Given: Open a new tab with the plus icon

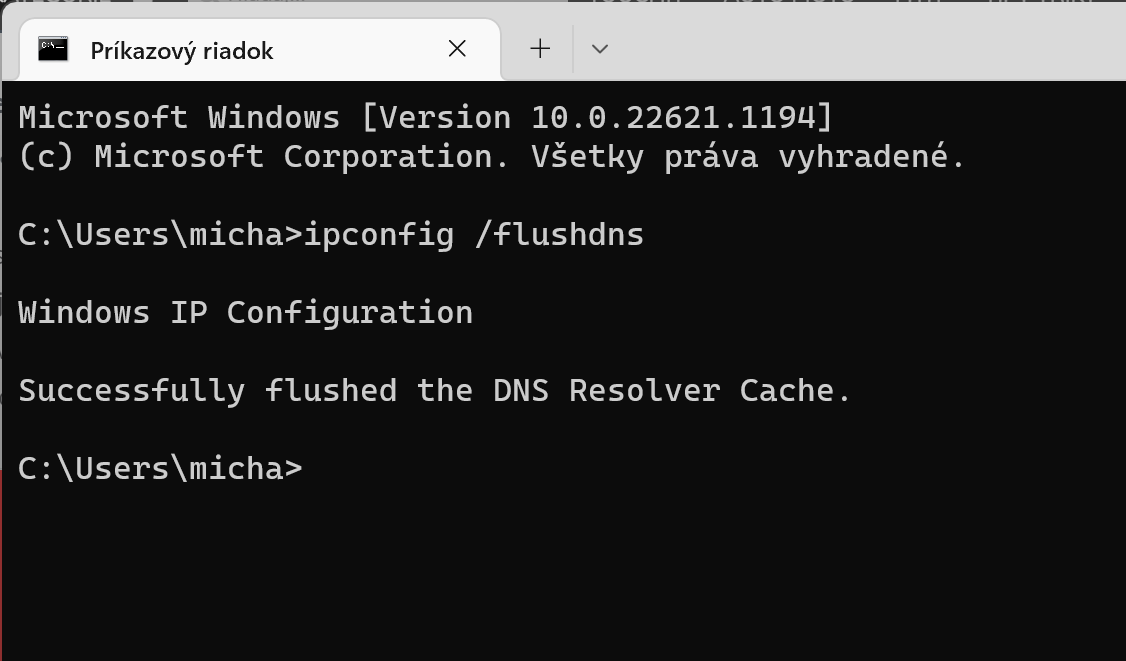Looking at the screenshot, I should (x=540, y=49).
